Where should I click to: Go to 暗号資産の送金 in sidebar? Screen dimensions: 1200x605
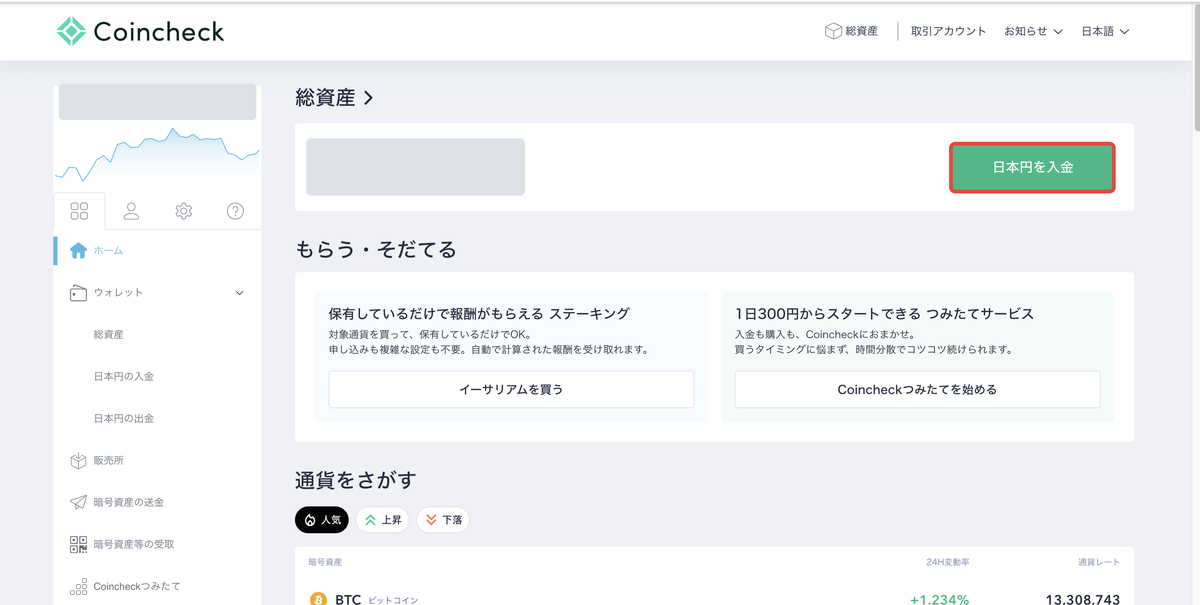[x=129, y=503]
